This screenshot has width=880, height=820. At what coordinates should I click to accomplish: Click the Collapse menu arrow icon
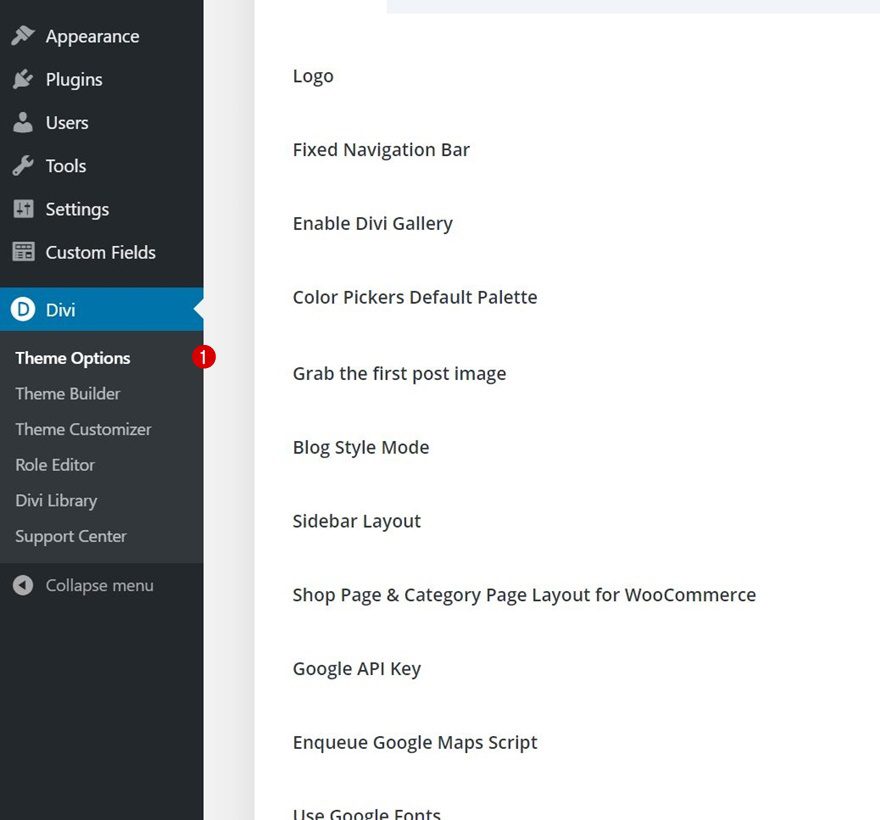tap(23, 585)
